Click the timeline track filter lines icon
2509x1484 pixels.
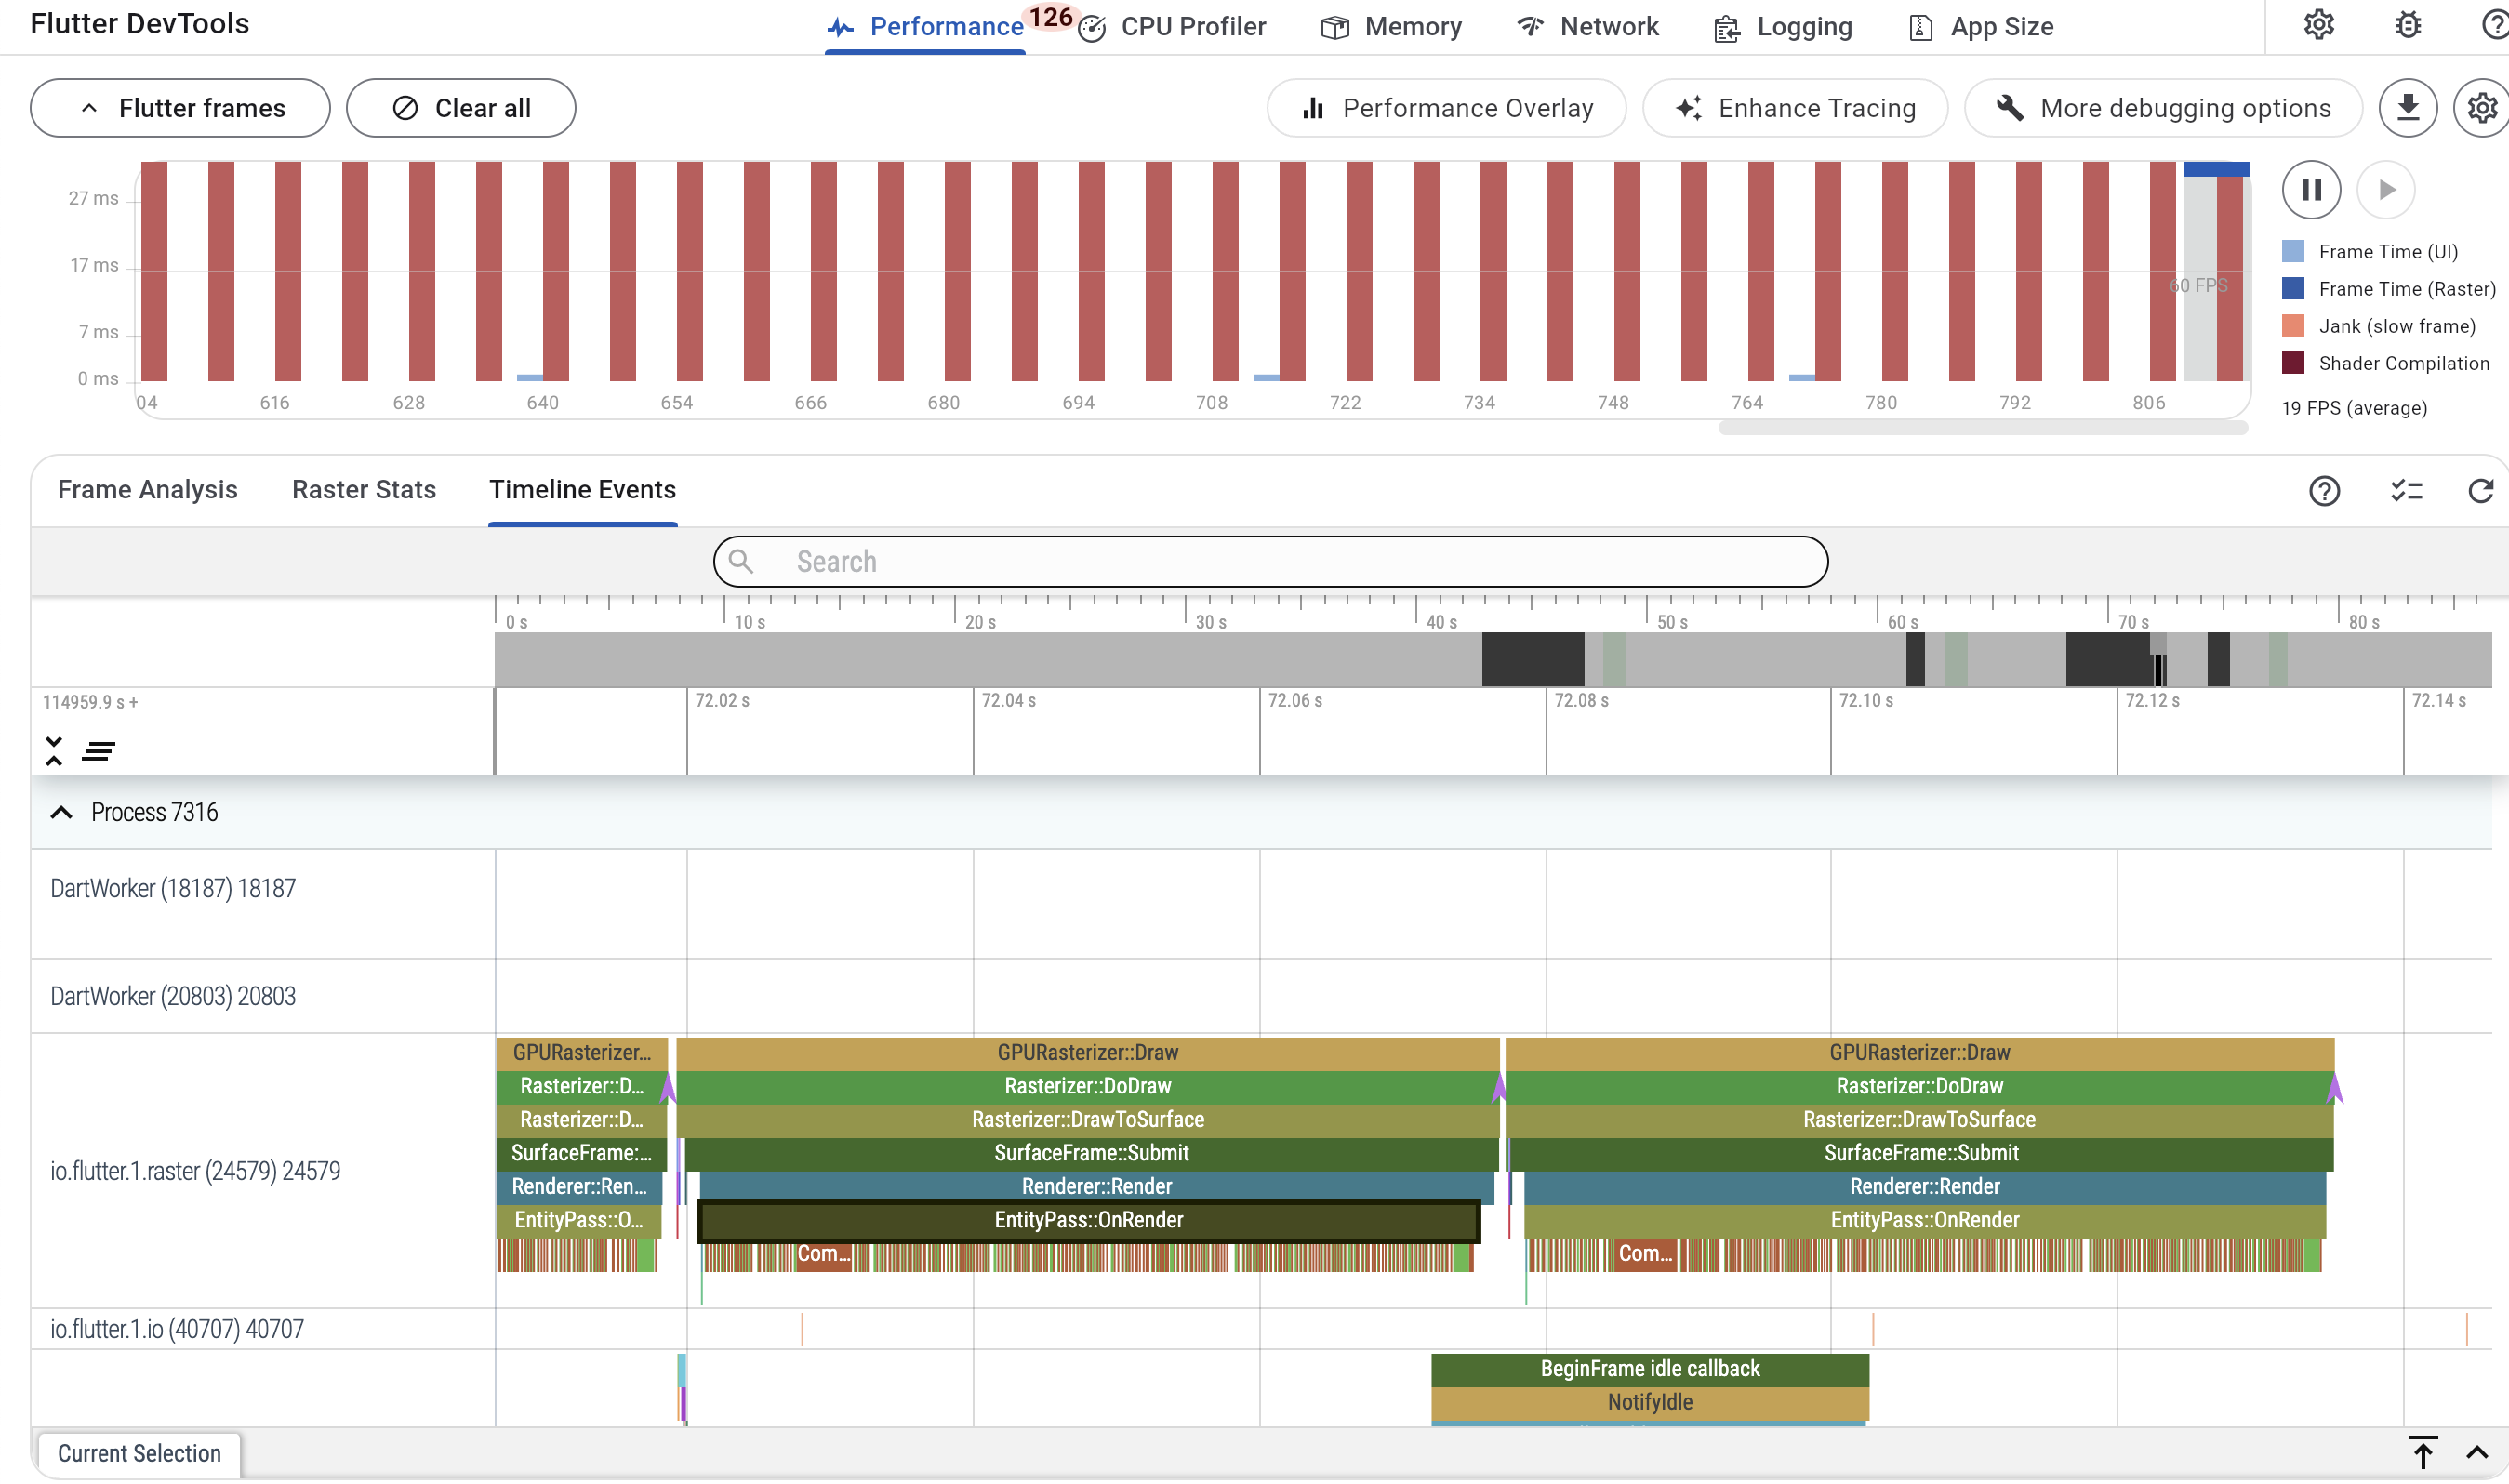click(98, 751)
